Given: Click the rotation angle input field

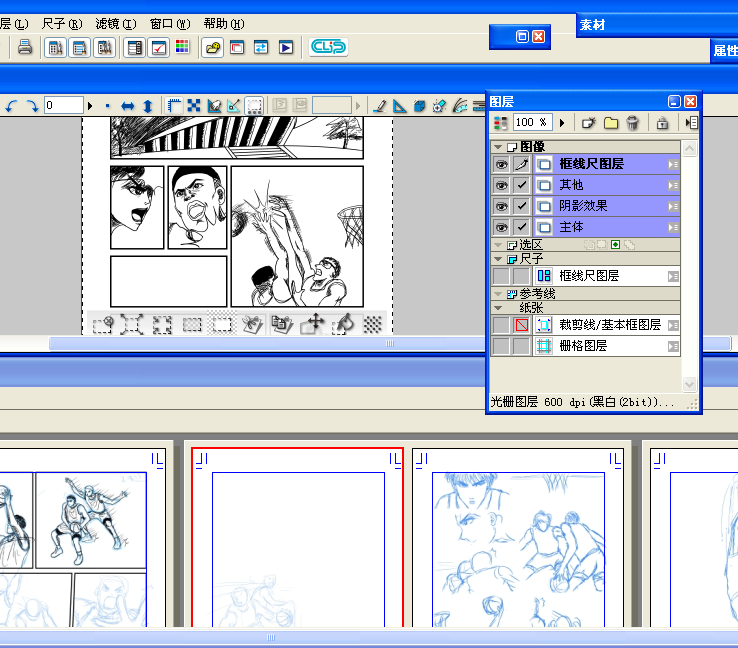Looking at the screenshot, I should click(x=64, y=105).
